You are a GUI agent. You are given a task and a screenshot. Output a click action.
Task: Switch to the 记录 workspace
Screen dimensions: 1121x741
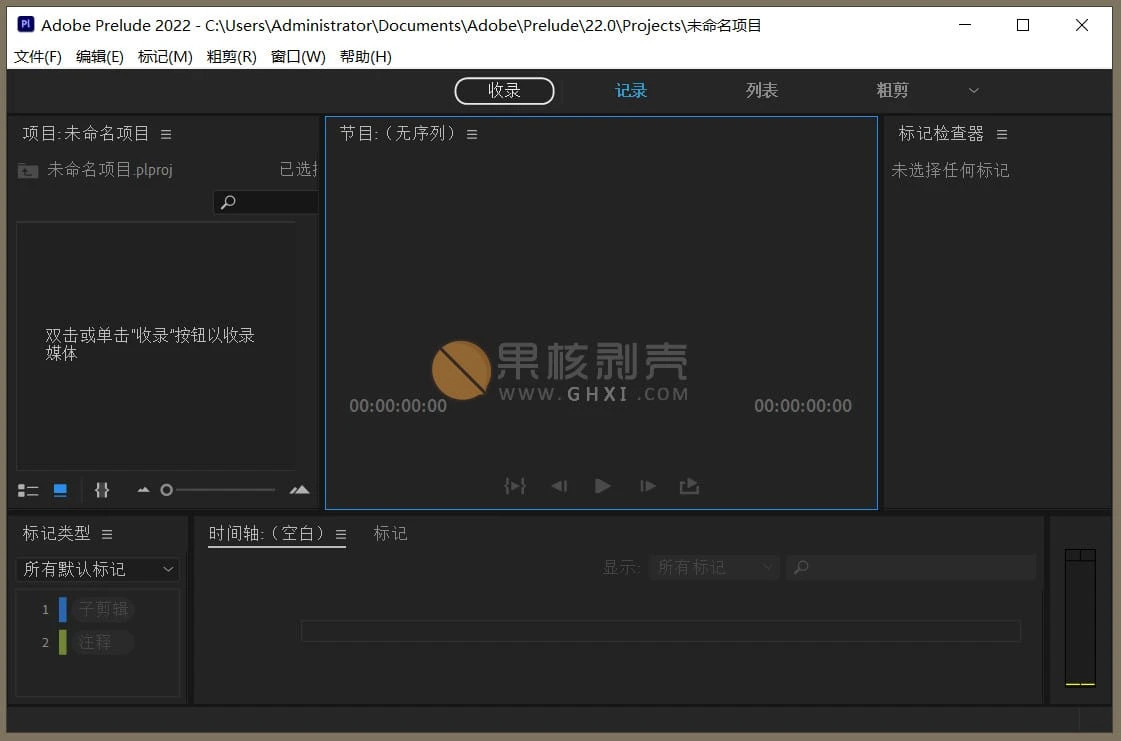point(631,91)
